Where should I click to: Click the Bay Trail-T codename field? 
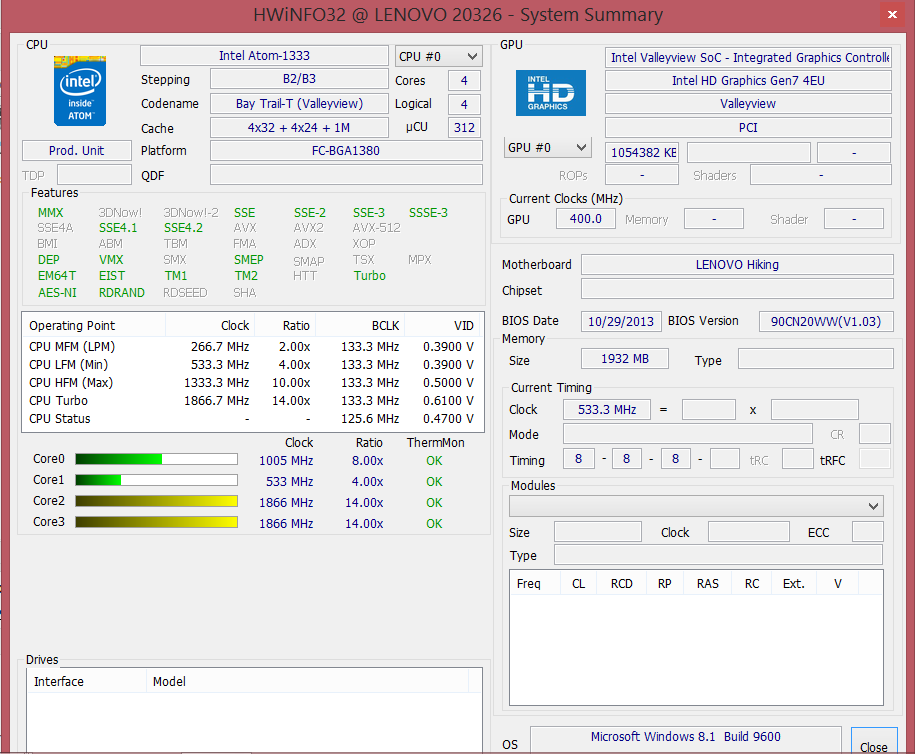pos(299,103)
